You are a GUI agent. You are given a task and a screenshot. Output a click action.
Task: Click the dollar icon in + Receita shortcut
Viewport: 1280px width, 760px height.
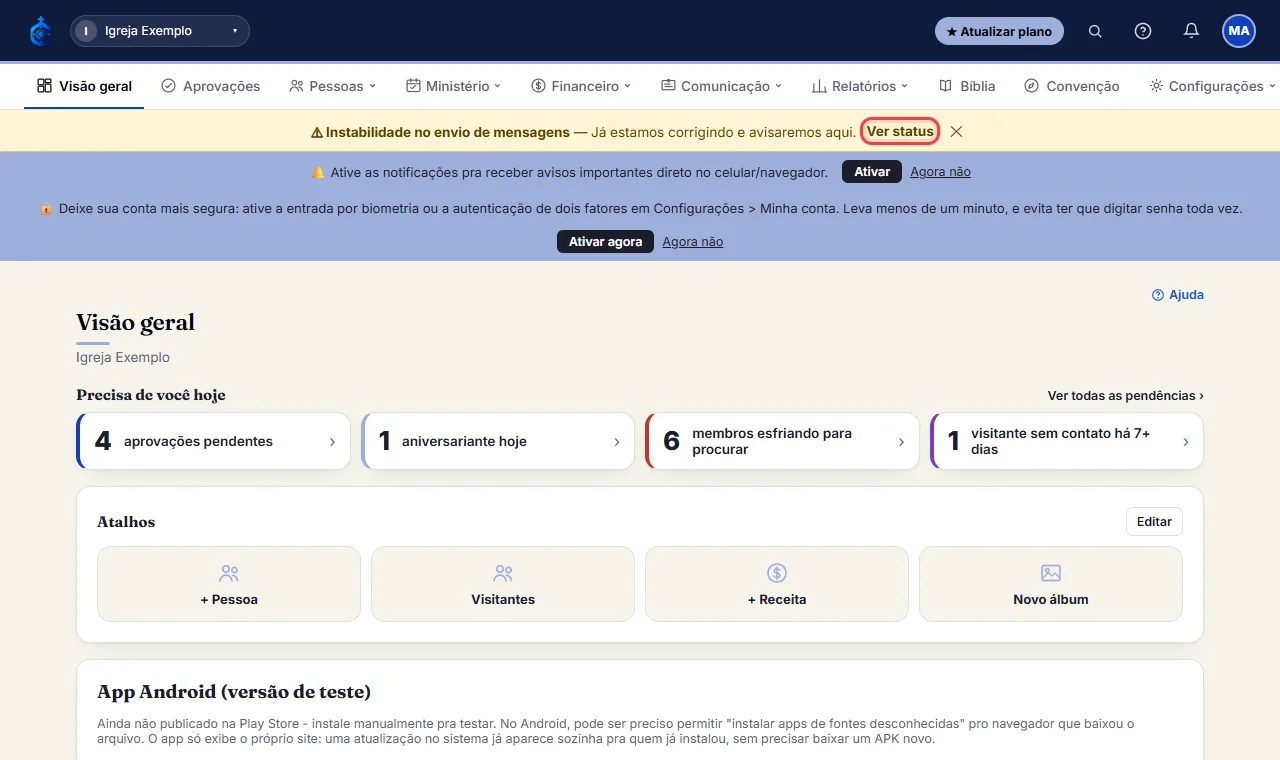tap(777, 573)
